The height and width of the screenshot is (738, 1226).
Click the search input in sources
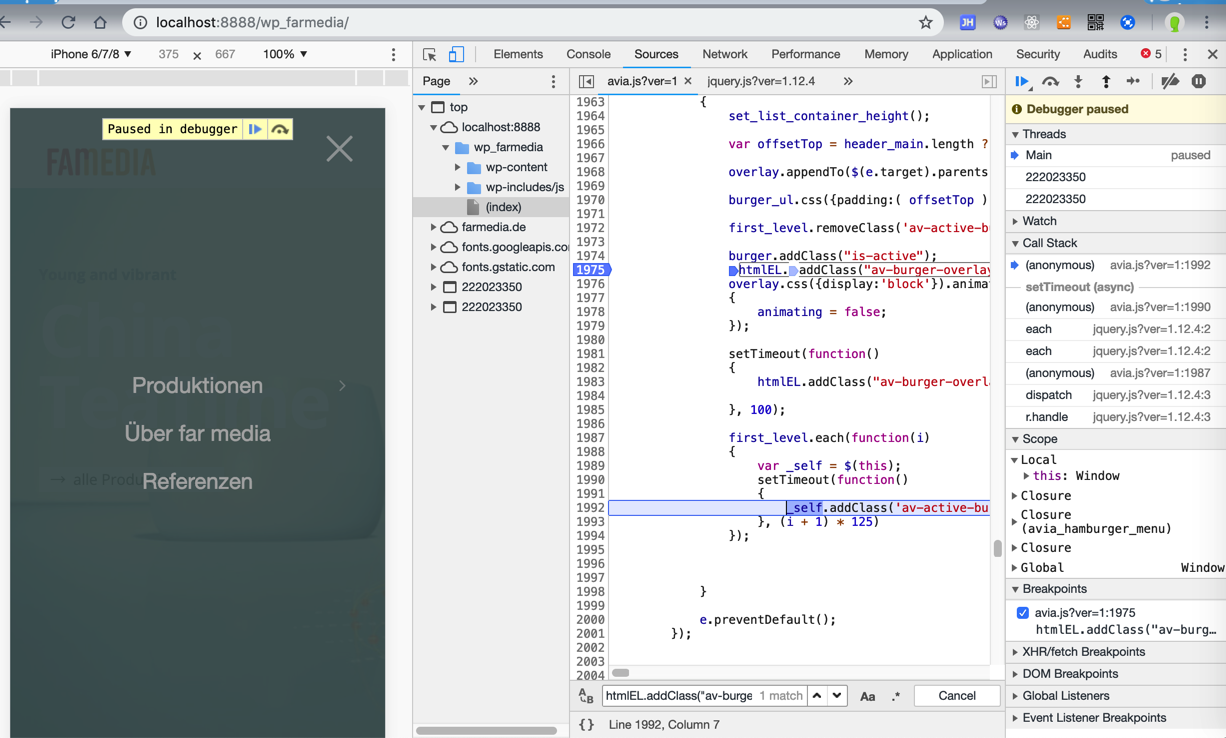click(x=678, y=696)
